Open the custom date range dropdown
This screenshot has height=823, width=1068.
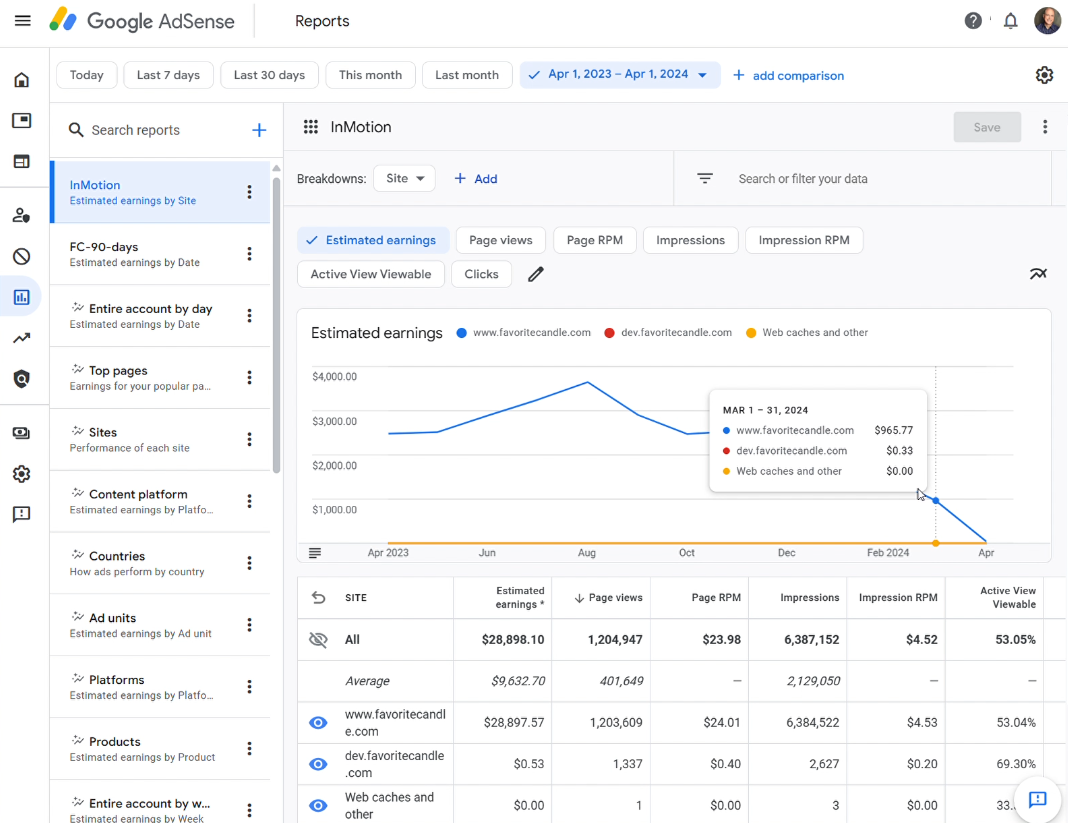pos(620,74)
